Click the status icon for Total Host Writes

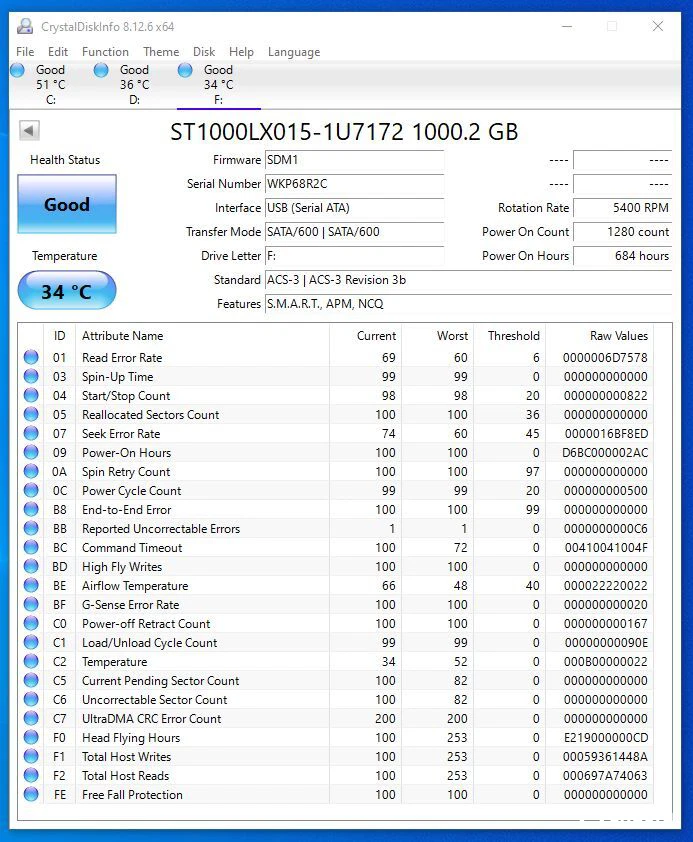coord(31,756)
